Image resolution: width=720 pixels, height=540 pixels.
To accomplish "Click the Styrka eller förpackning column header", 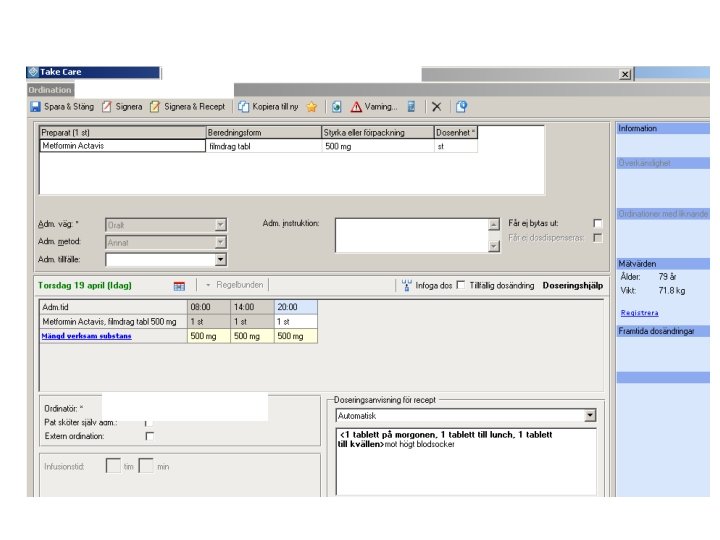I will 377,133.
